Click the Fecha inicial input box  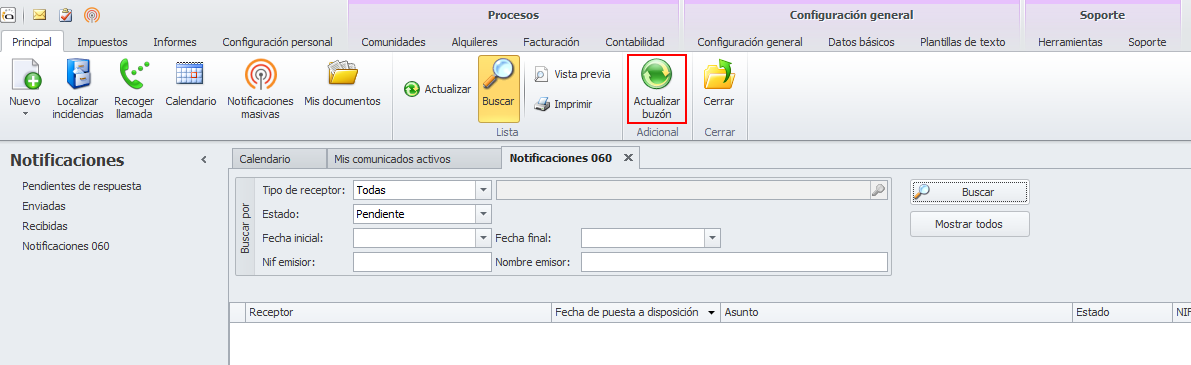[x=415, y=238]
